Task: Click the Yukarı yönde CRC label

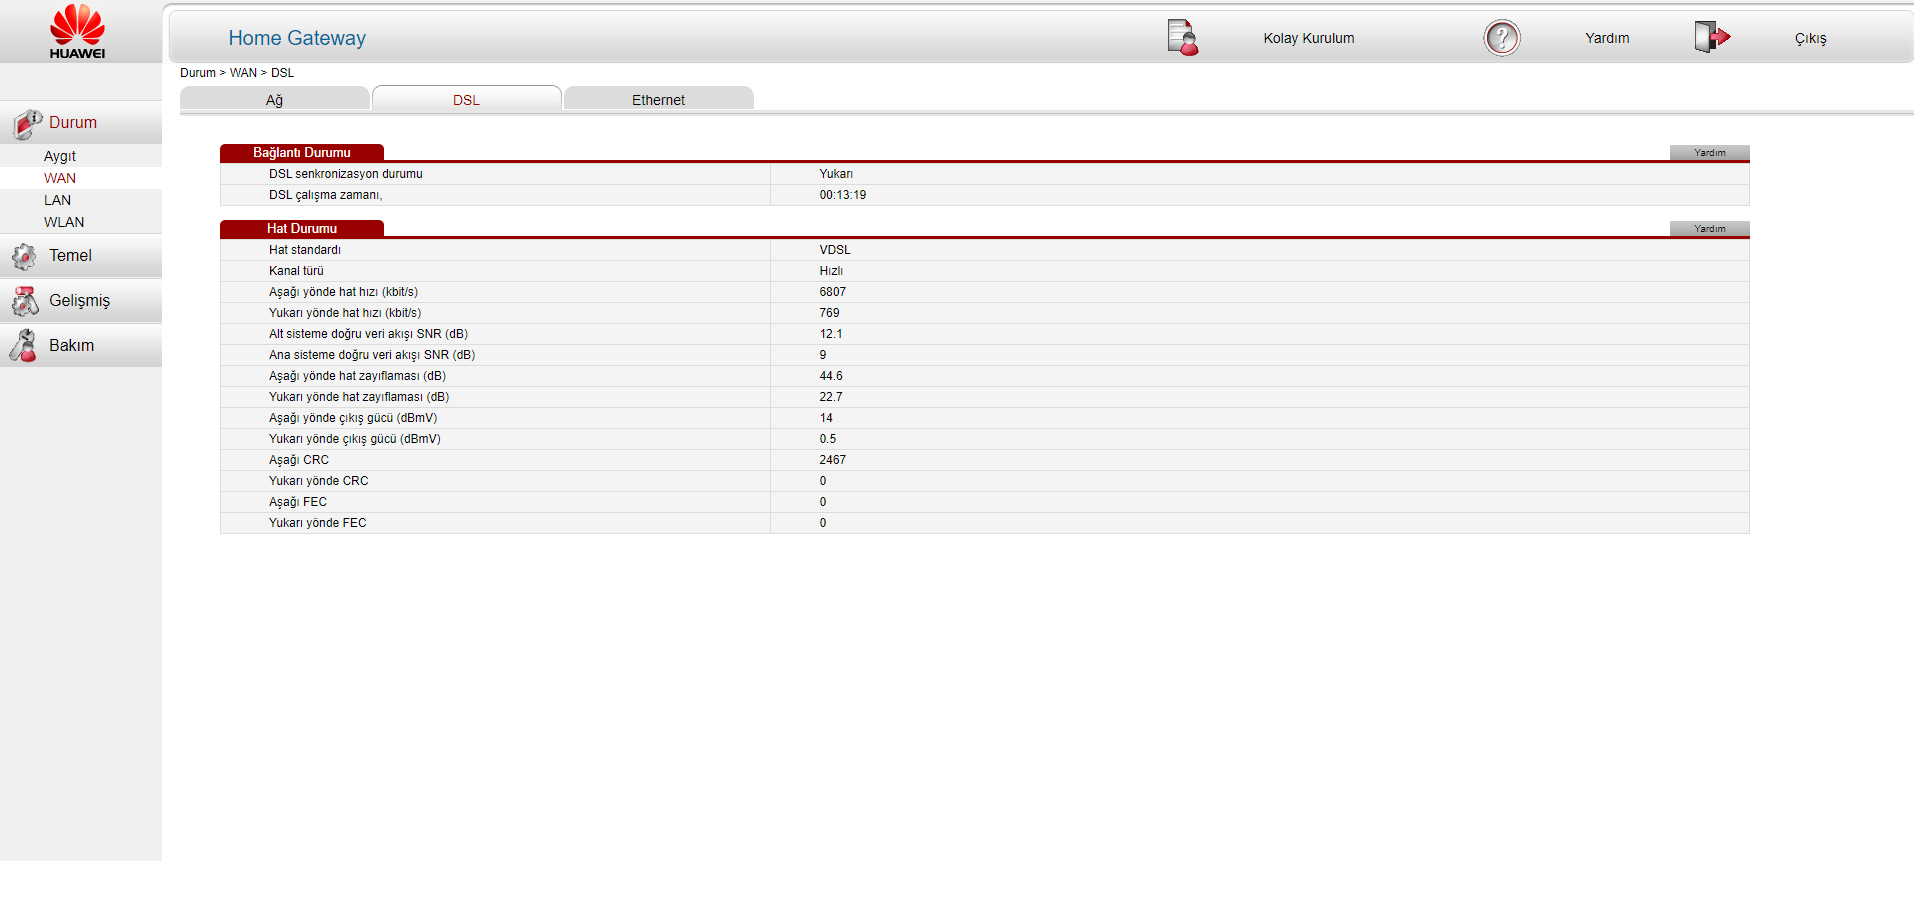Action: click(x=318, y=481)
